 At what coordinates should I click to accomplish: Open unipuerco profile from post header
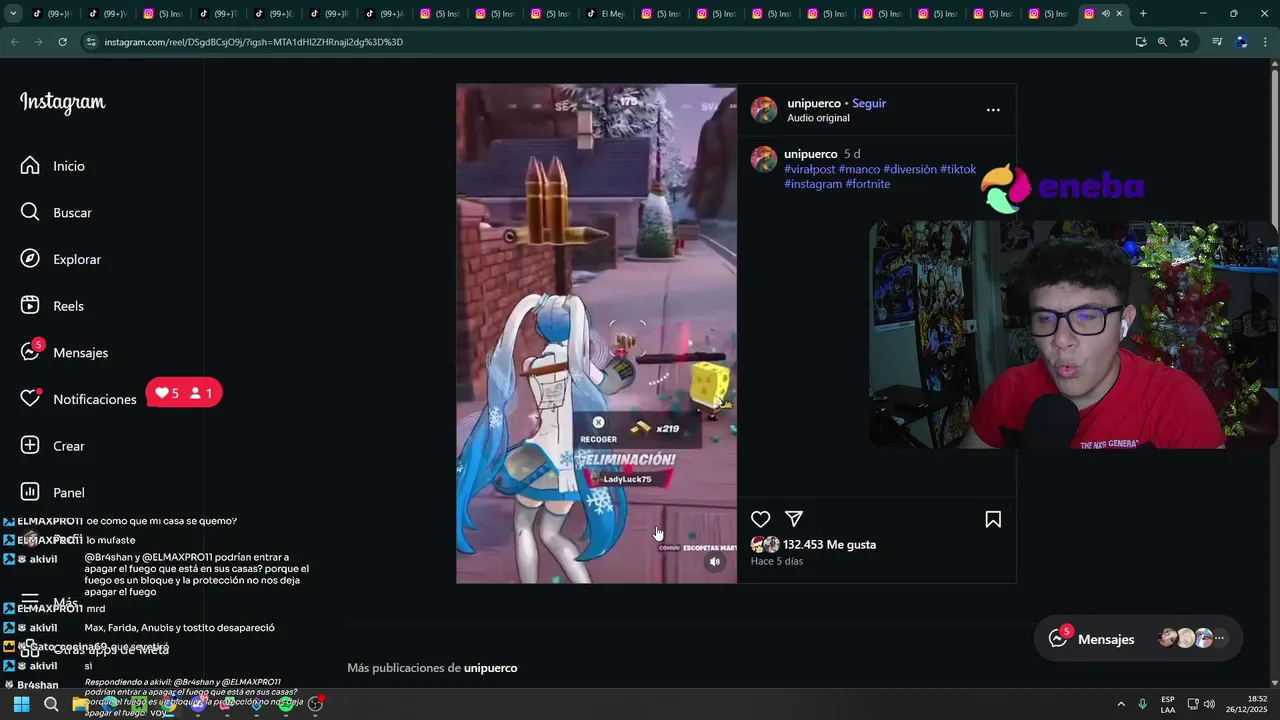click(x=814, y=103)
